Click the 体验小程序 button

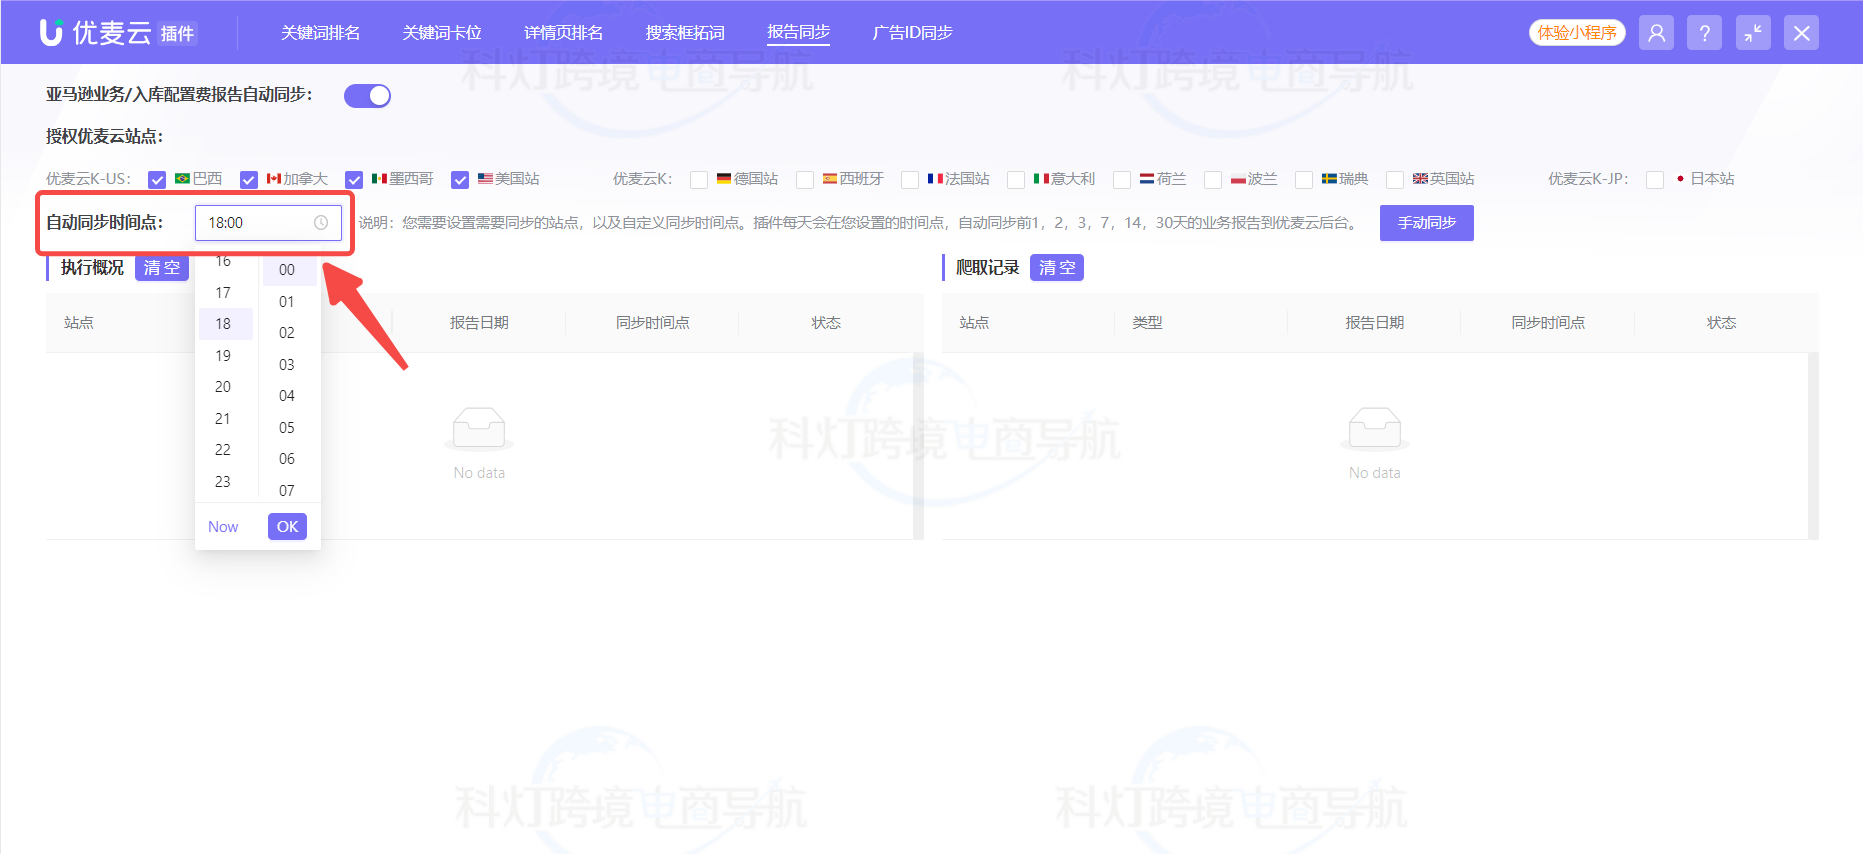click(x=1577, y=33)
